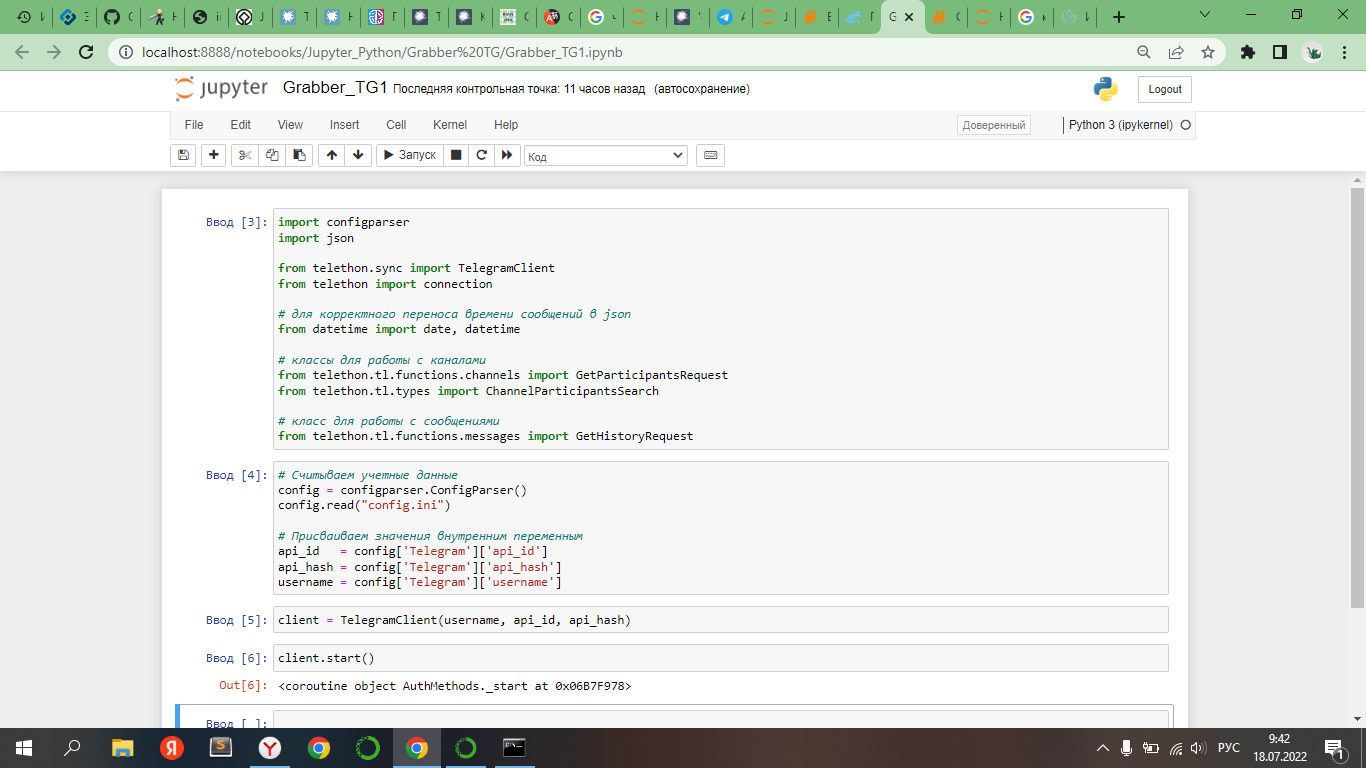
Task: Bookmark this page with star icon
Action: (1208, 52)
